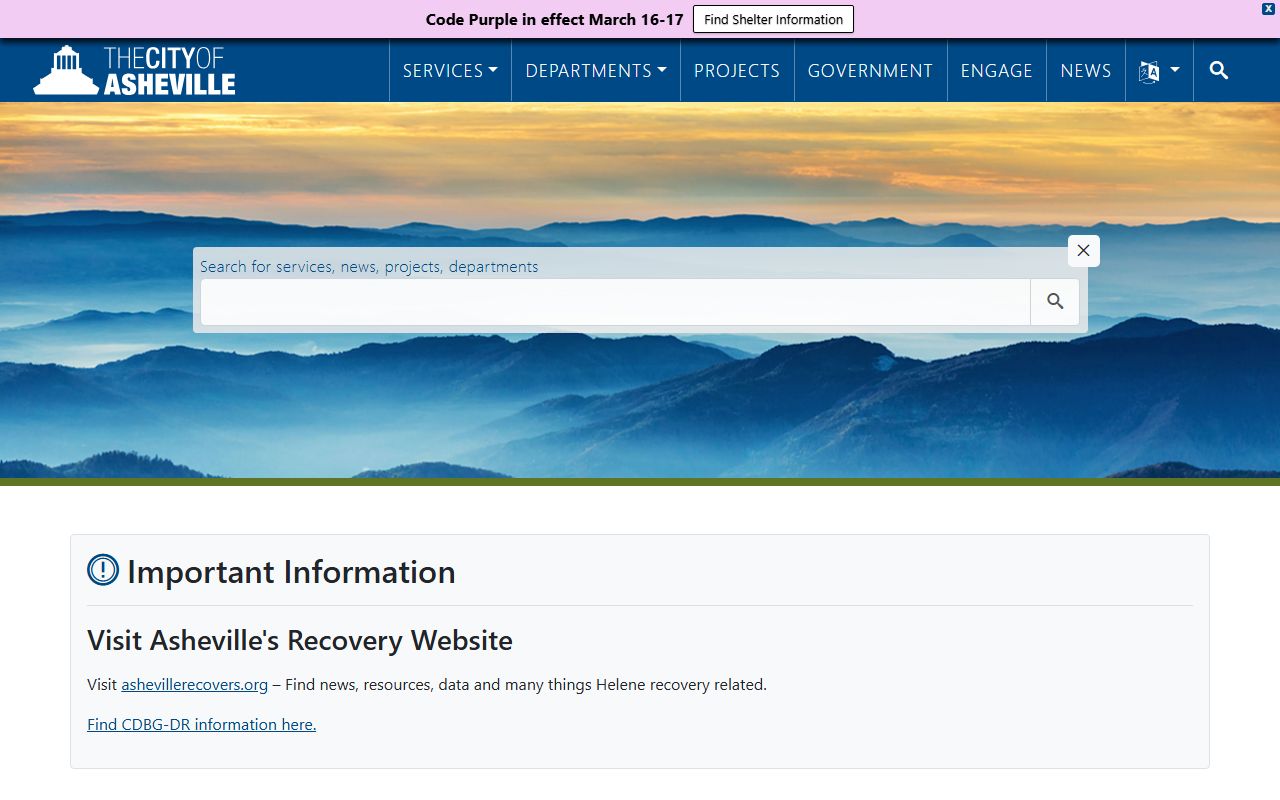Select Engage in the navigation bar
The height and width of the screenshot is (800, 1280).
click(996, 71)
